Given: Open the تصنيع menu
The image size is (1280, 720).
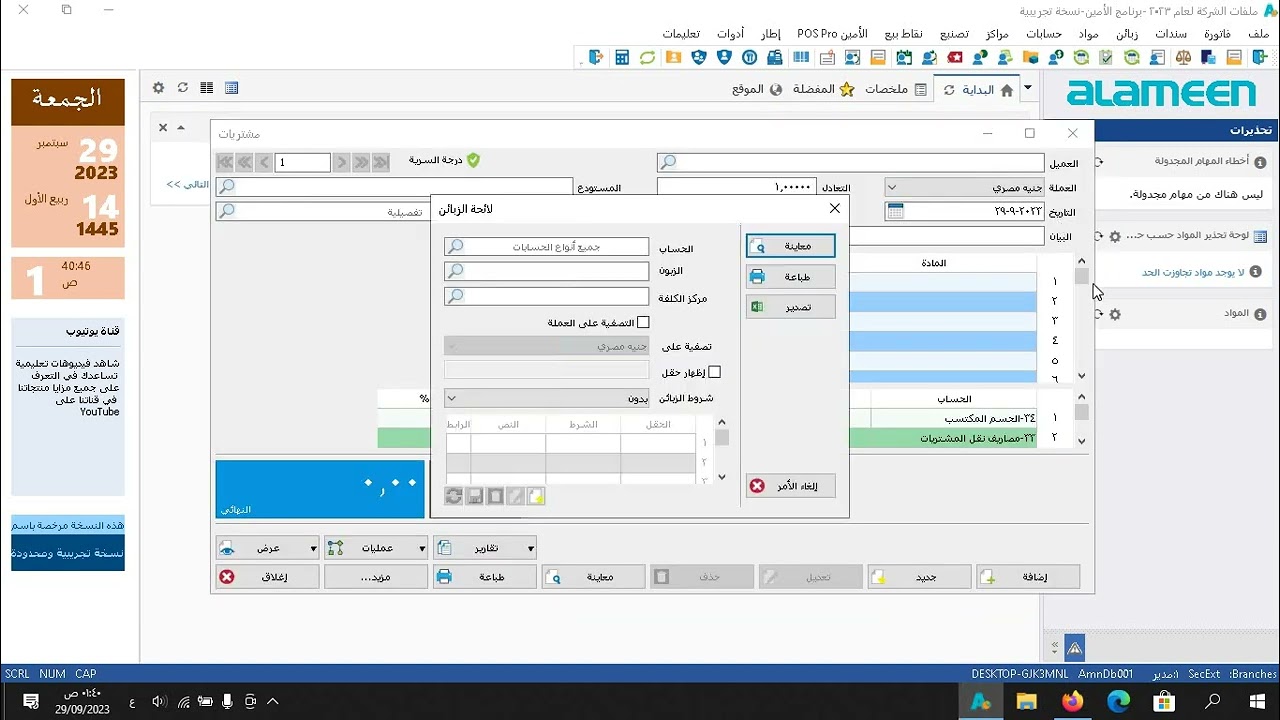Looking at the screenshot, I should click(x=953, y=33).
